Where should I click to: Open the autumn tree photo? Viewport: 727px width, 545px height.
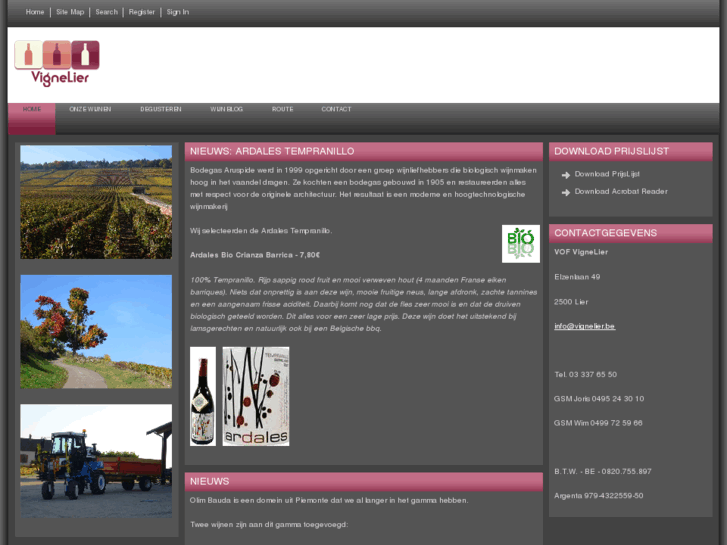[96, 332]
